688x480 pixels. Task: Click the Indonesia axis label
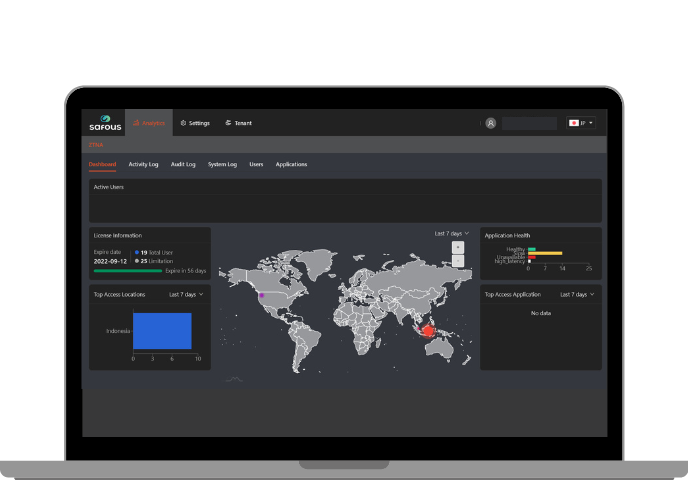point(118,331)
